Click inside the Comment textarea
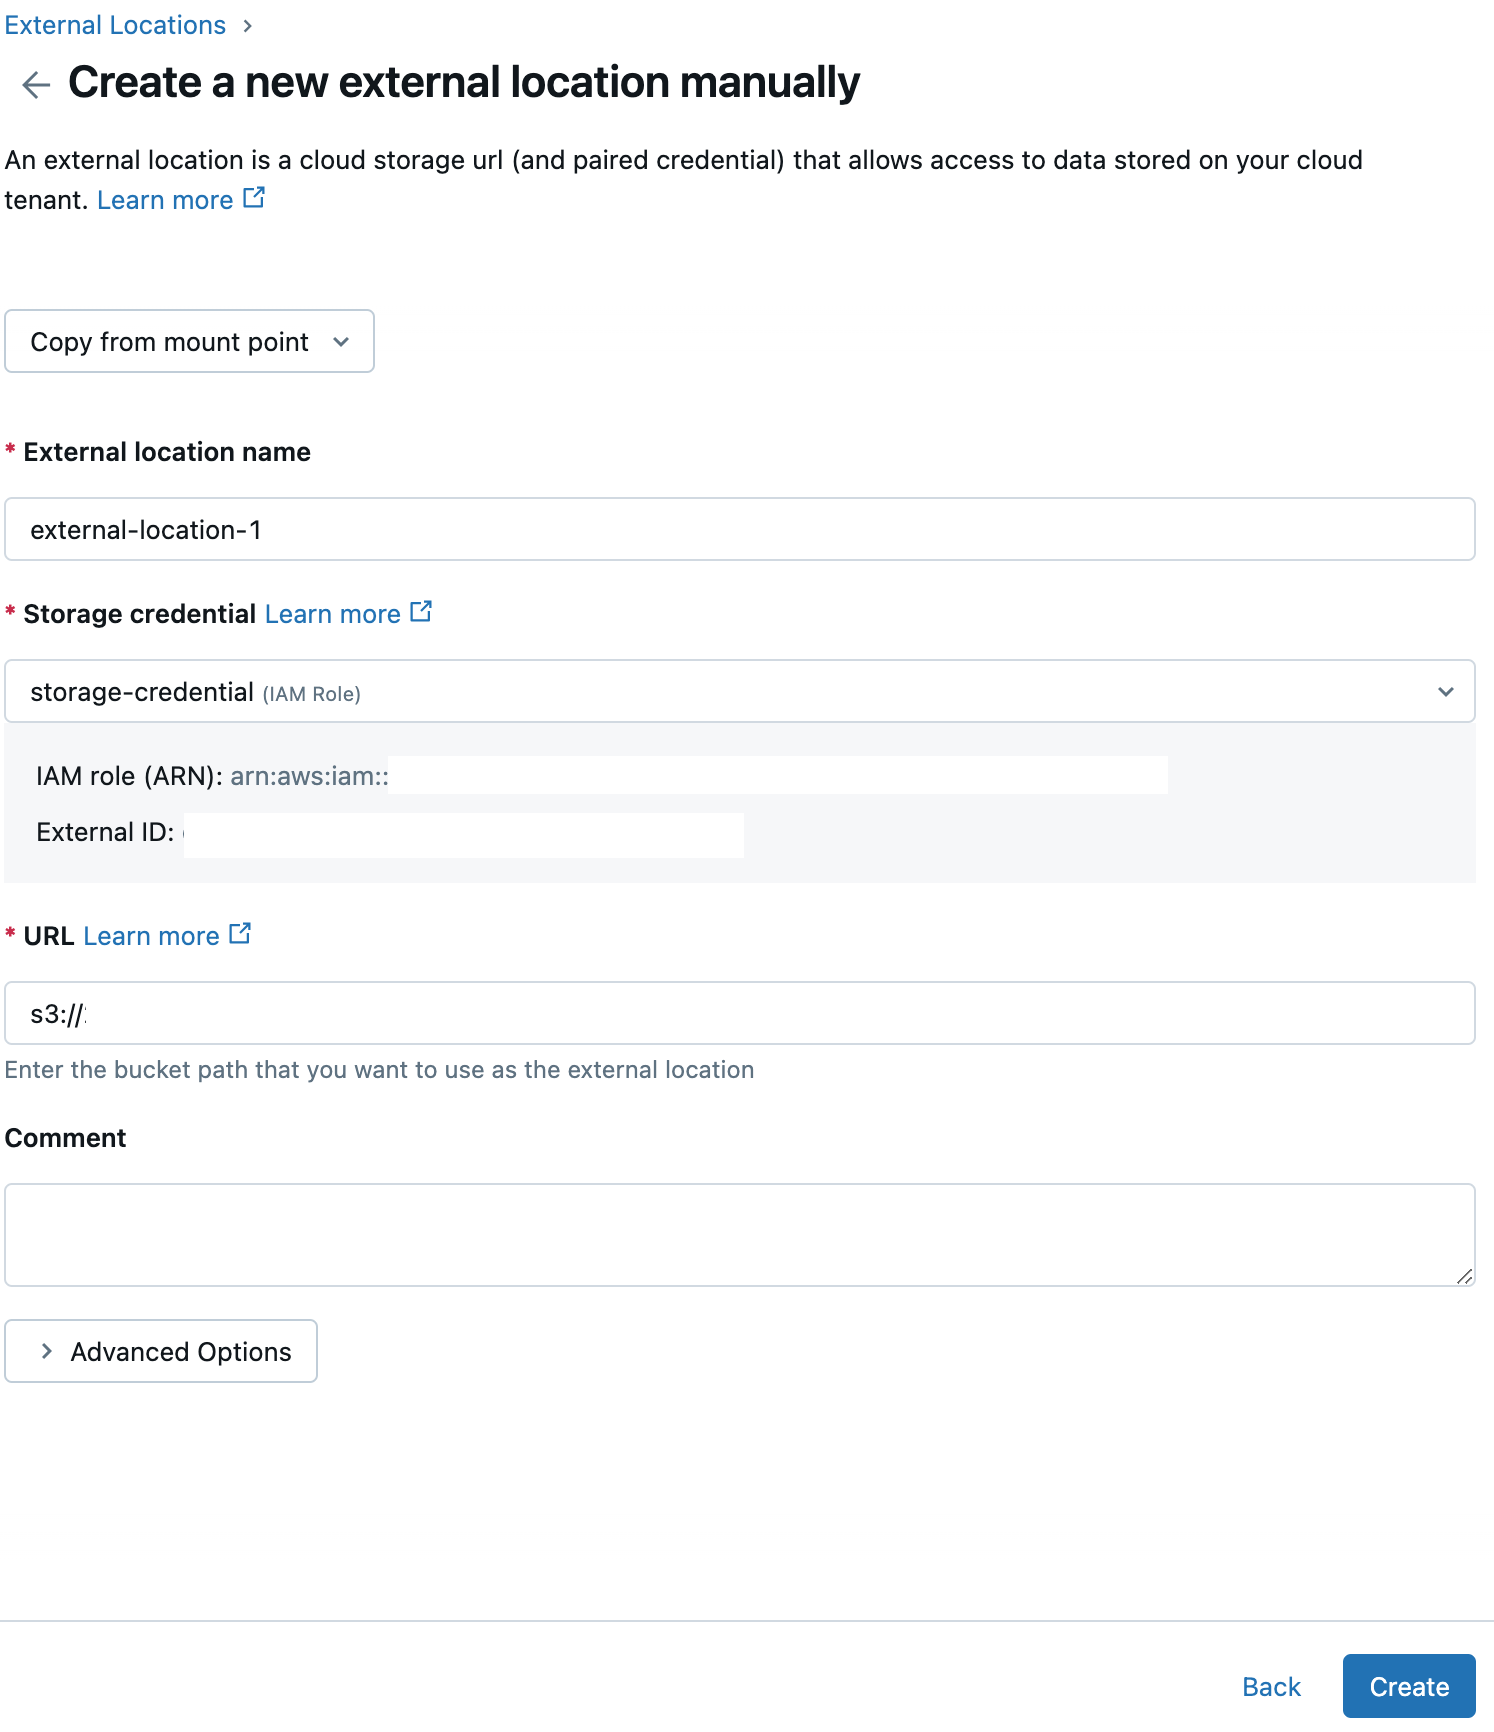Image resolution: width=1494 pixels, height=1732 pixels. click(x=740, y=1234)
